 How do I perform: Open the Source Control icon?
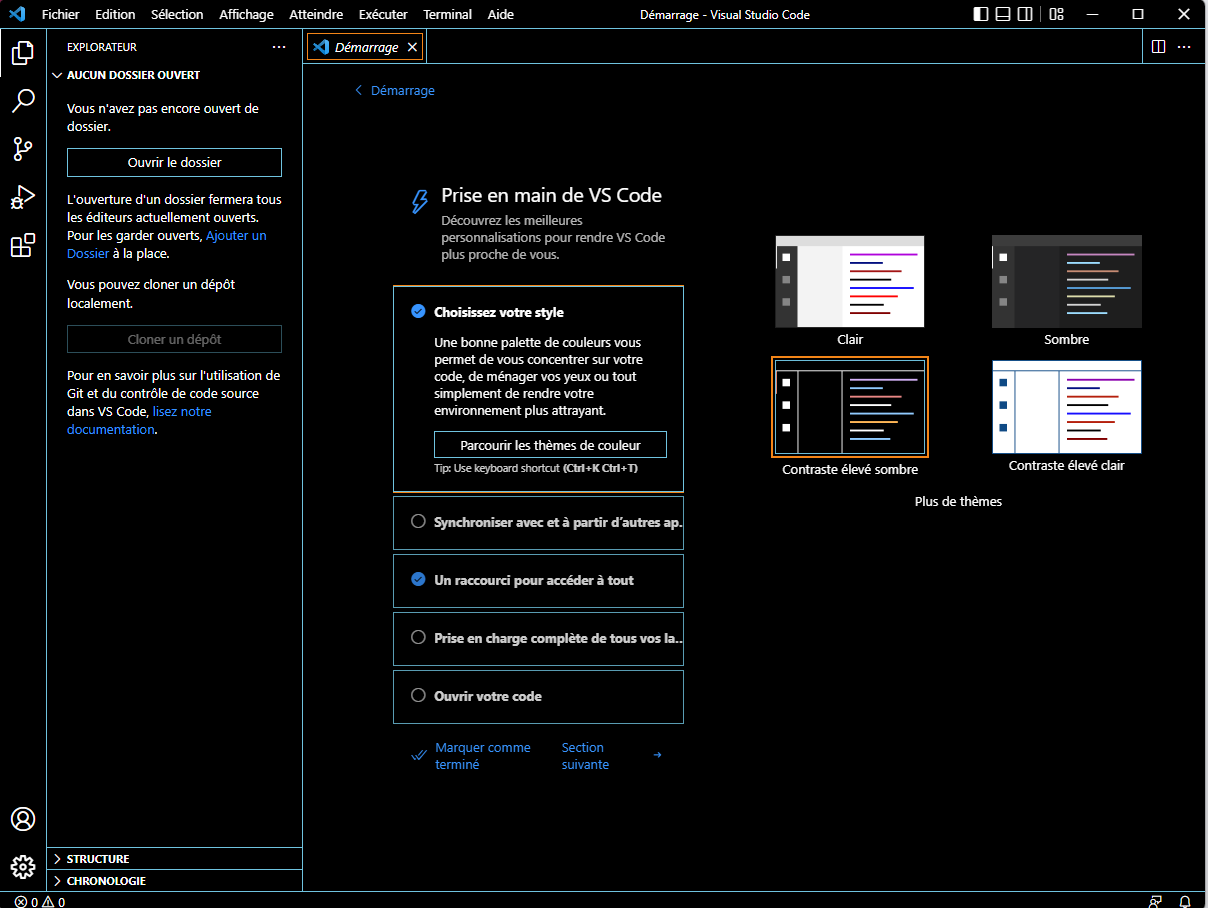22,149
